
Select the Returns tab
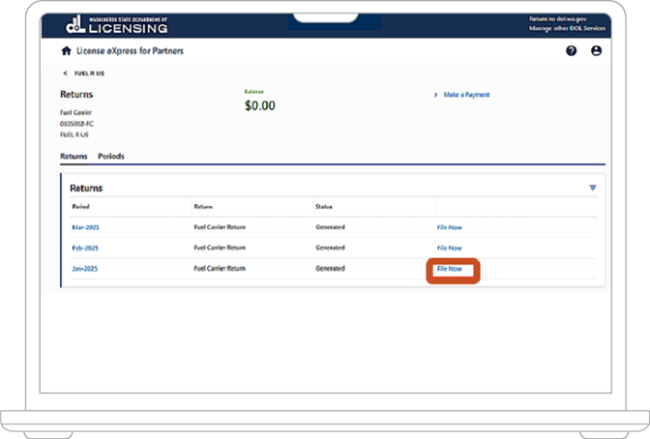(74, 156)
